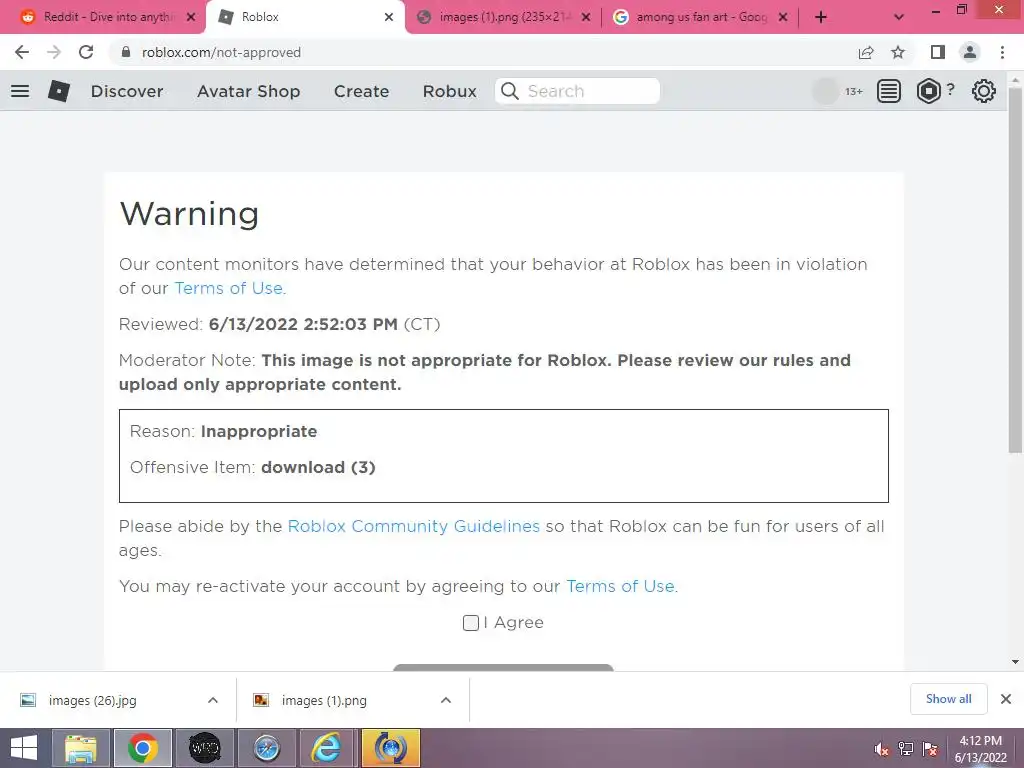Click the page vertical scrollbar thumb
The image size is (1024, 768).
pyautogui.click(x=1015, y=269)
